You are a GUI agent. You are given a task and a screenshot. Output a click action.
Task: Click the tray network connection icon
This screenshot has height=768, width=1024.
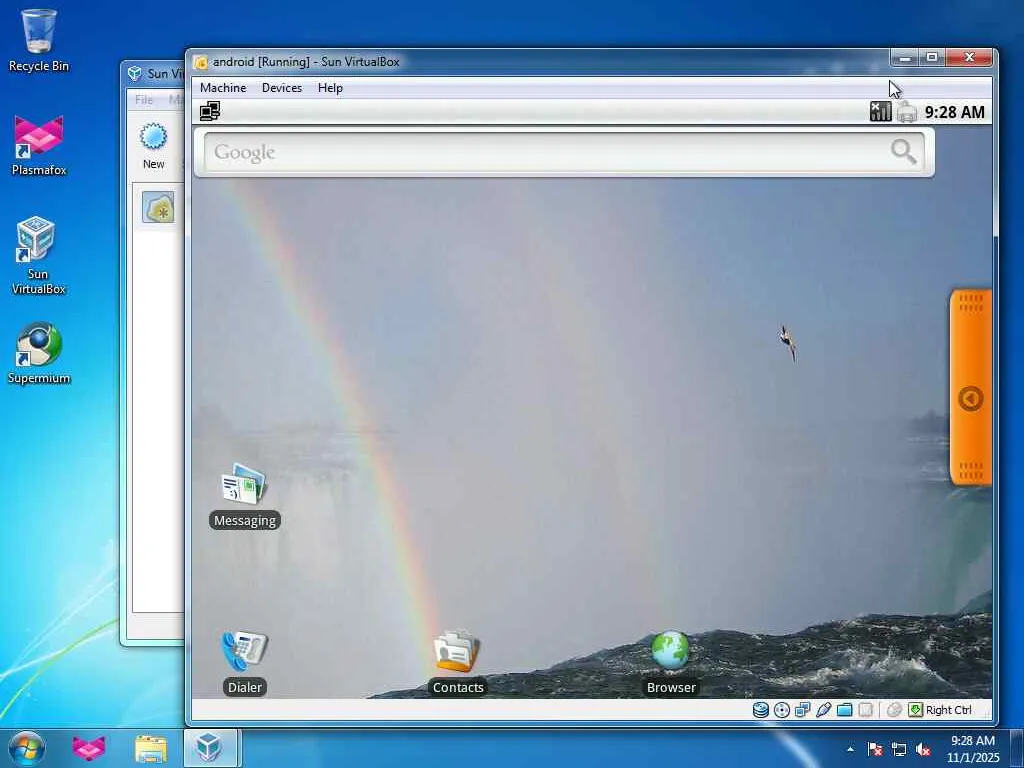(899, 749)
